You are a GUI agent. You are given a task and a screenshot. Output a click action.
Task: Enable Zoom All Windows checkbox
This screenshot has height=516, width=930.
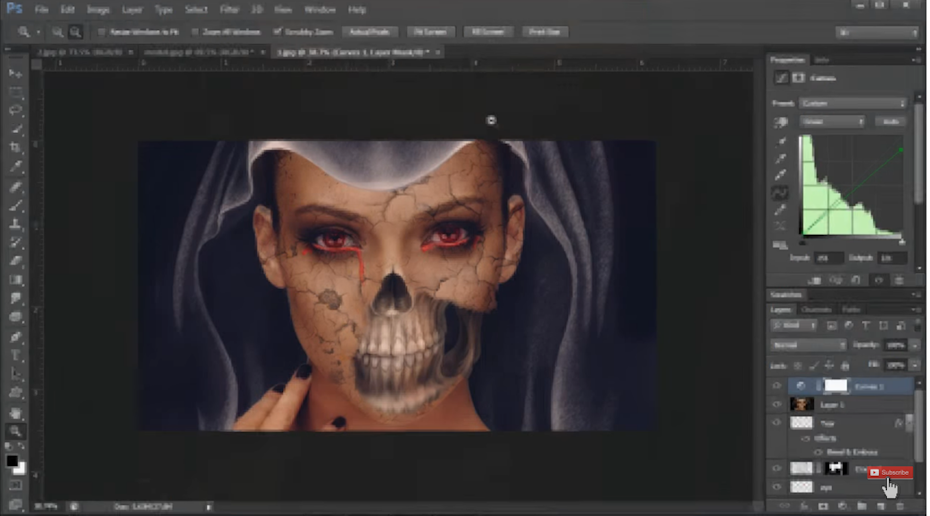(x=195, y=32)
